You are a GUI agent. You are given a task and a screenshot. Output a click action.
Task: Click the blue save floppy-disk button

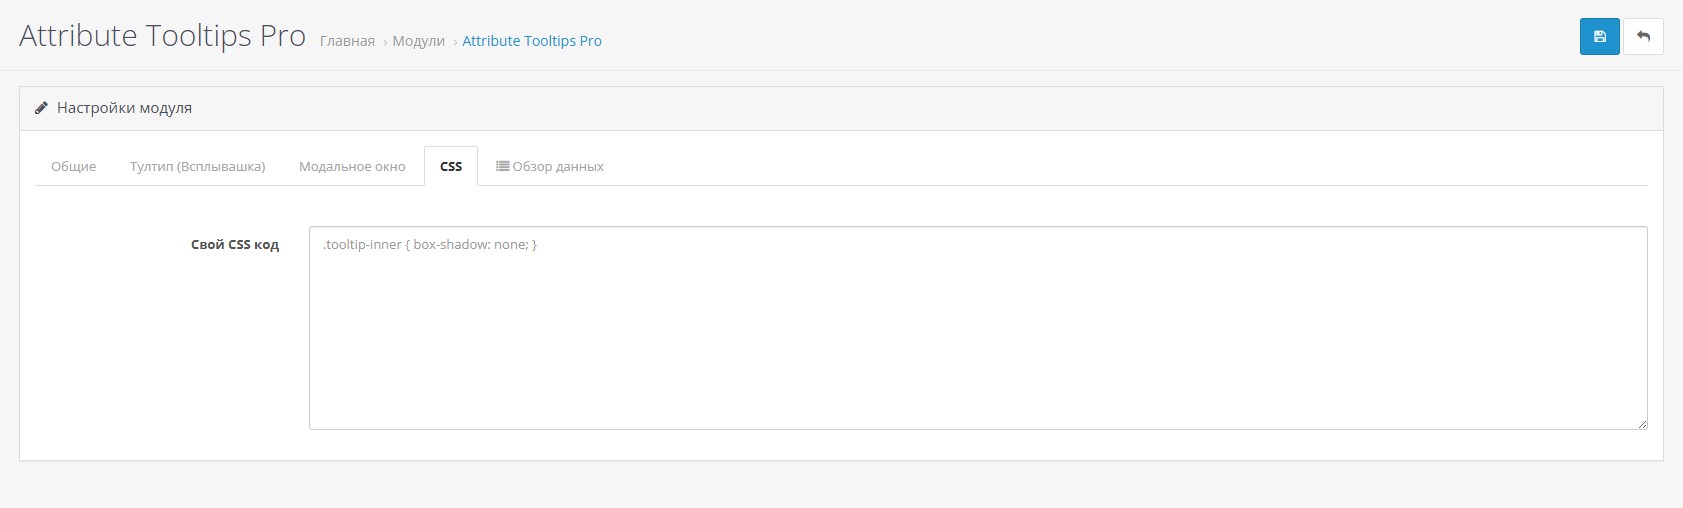click(1599, 37)
